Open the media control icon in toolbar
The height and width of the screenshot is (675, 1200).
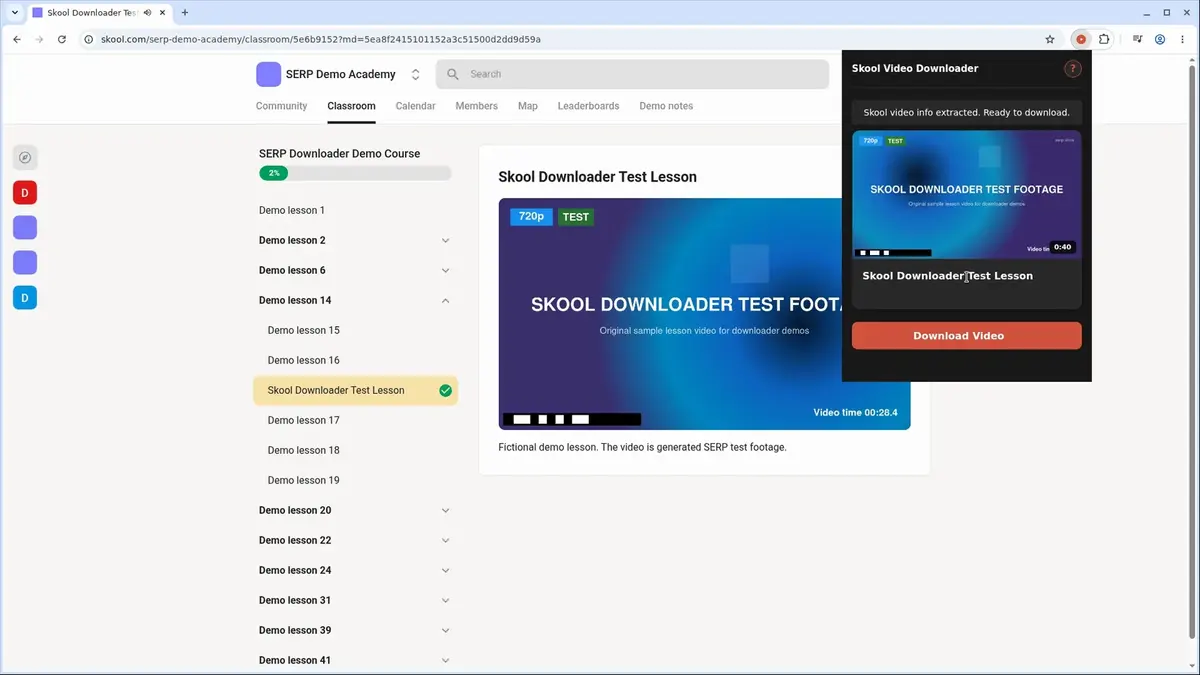point(1138,39)
